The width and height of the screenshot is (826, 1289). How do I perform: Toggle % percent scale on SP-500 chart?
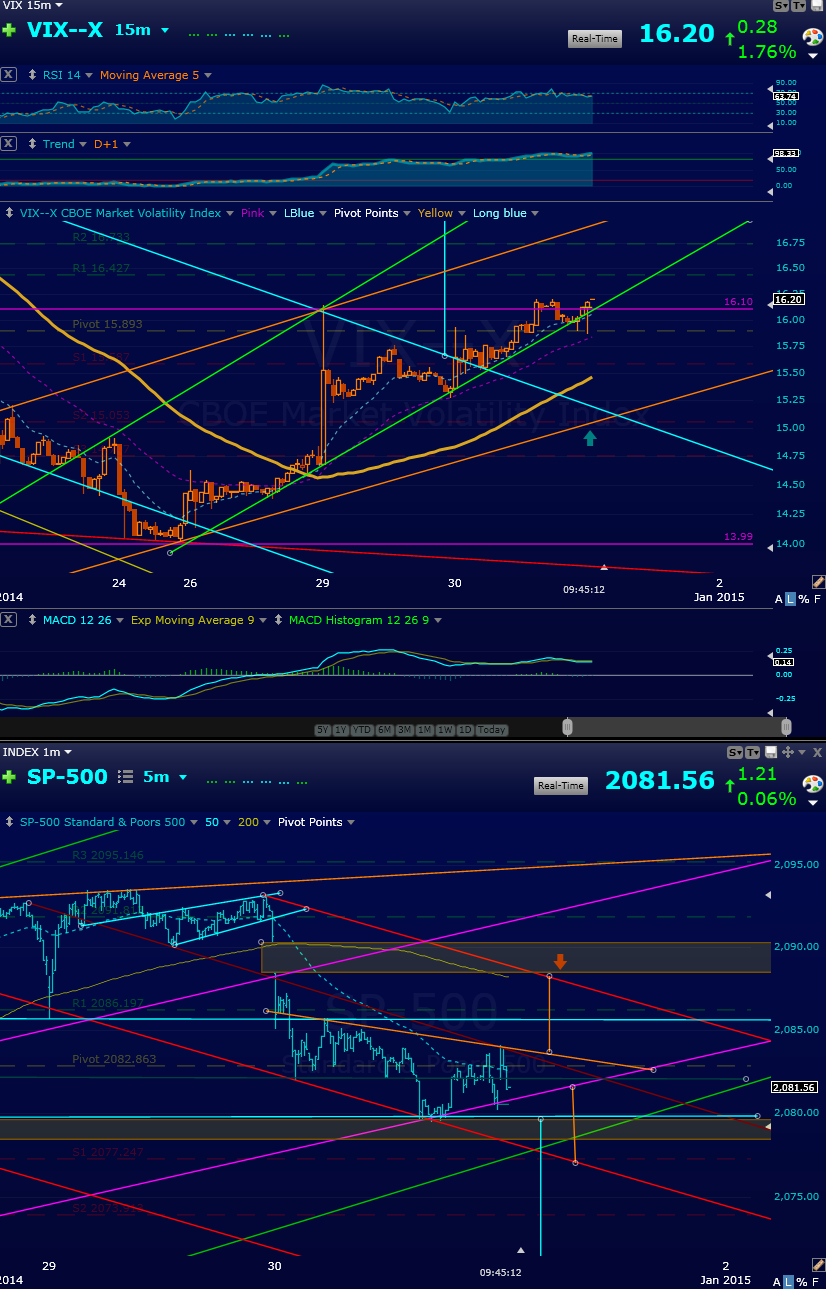click(x=804, y=1281)
